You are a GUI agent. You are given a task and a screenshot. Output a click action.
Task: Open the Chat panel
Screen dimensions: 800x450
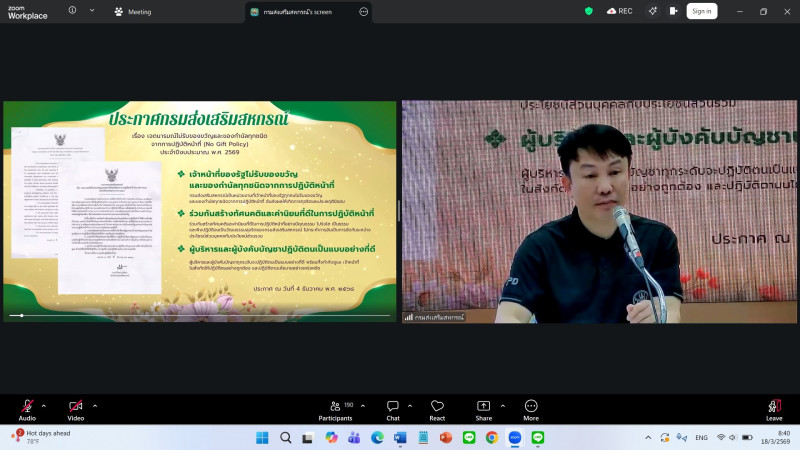[x=393, y=408]
